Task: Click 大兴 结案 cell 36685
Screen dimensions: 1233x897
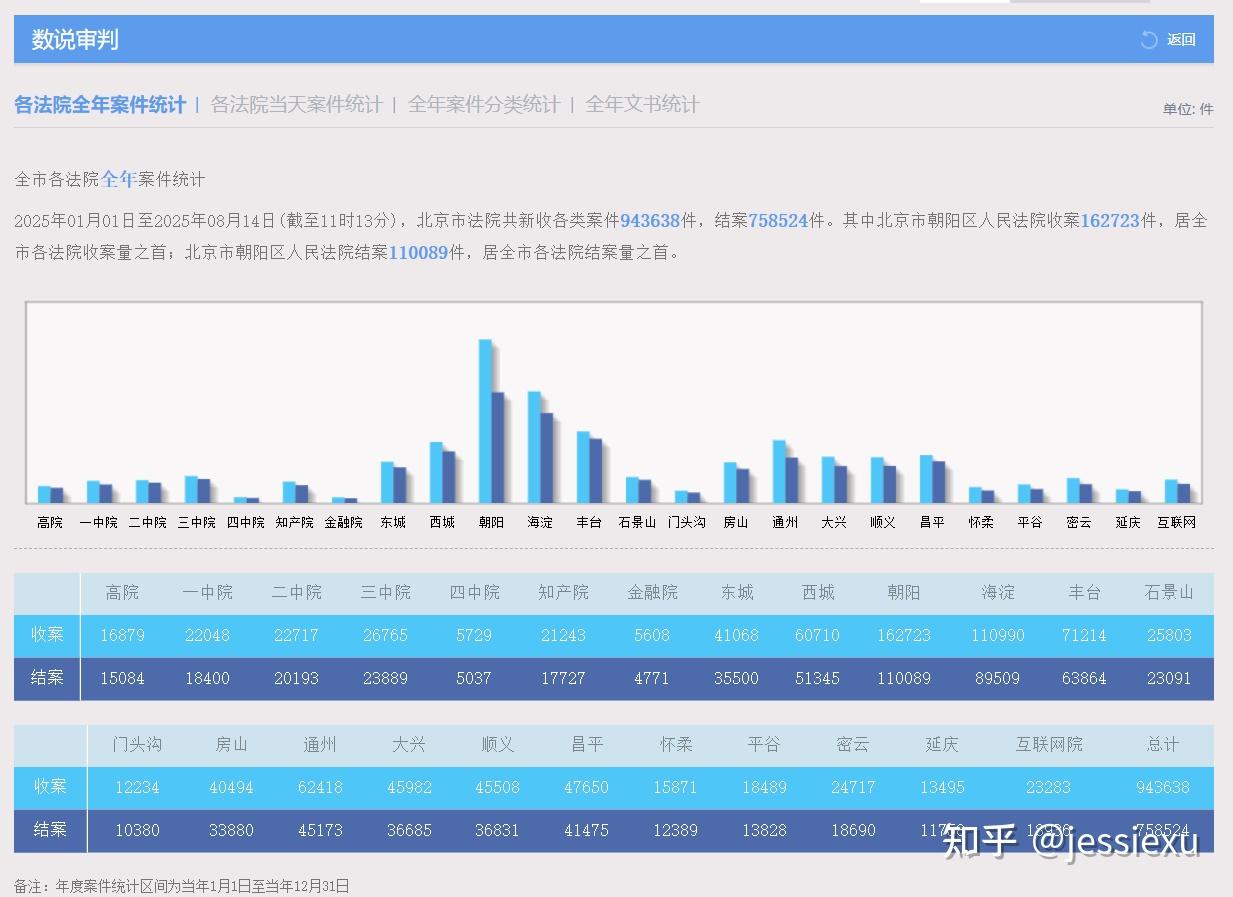Action: click(x=409, y=830)
